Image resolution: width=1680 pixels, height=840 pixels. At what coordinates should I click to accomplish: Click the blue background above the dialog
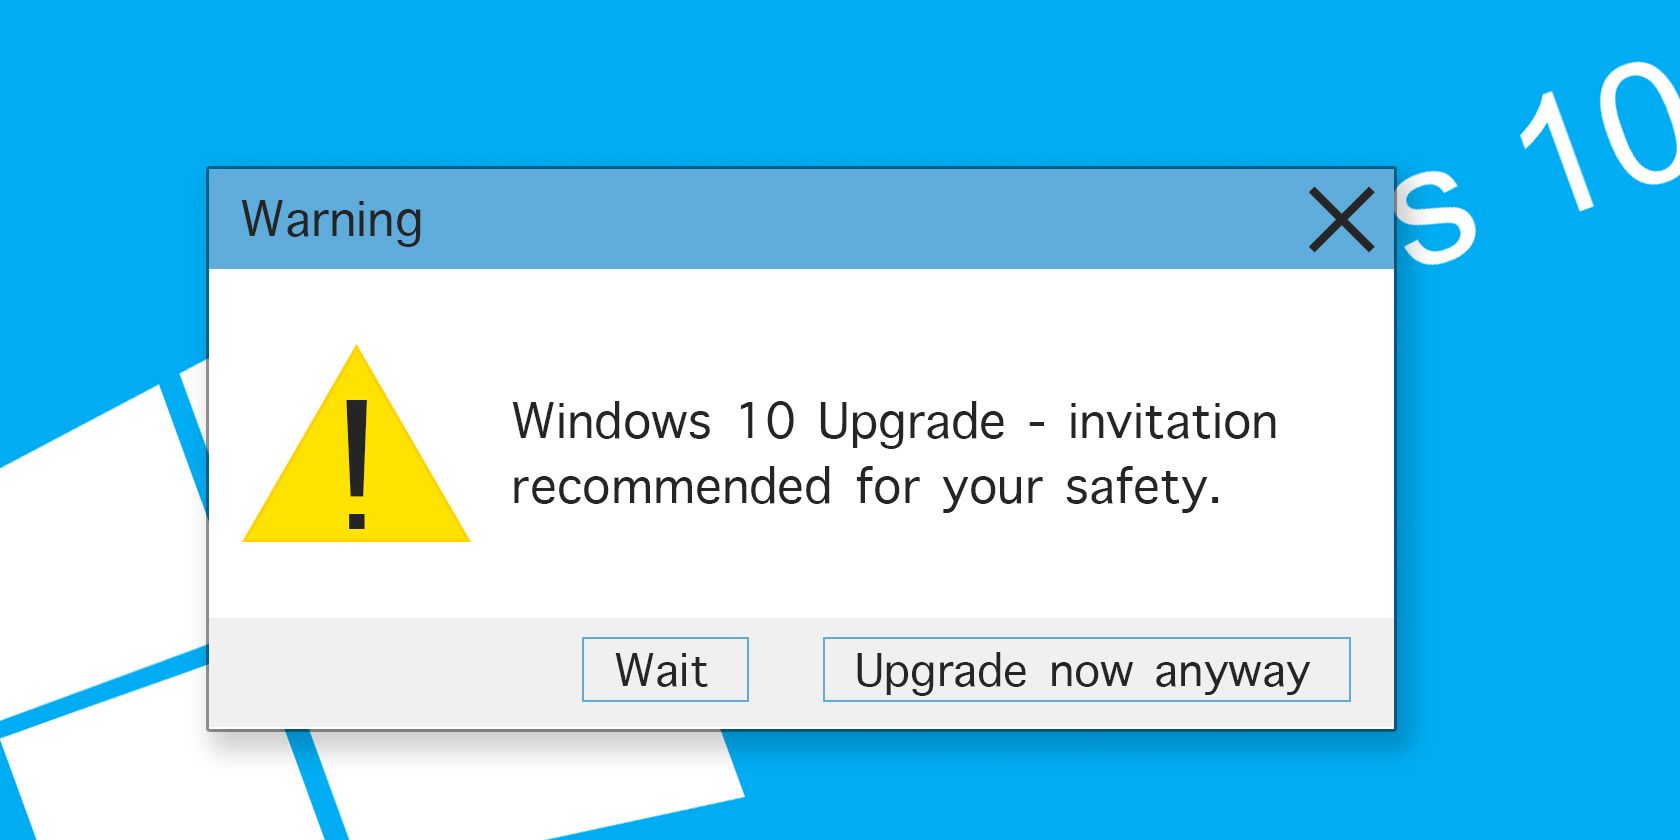pyautogui.click(x=800, y=80)
